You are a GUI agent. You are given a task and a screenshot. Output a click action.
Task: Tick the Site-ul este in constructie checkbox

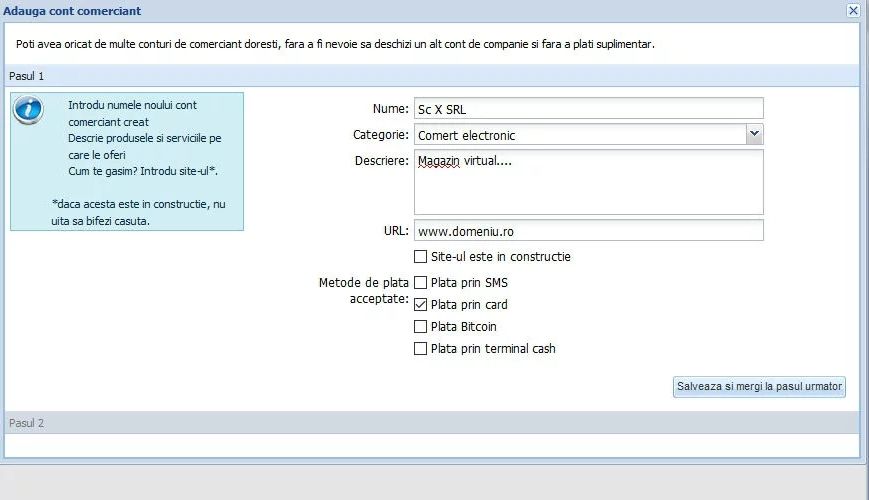420,257
